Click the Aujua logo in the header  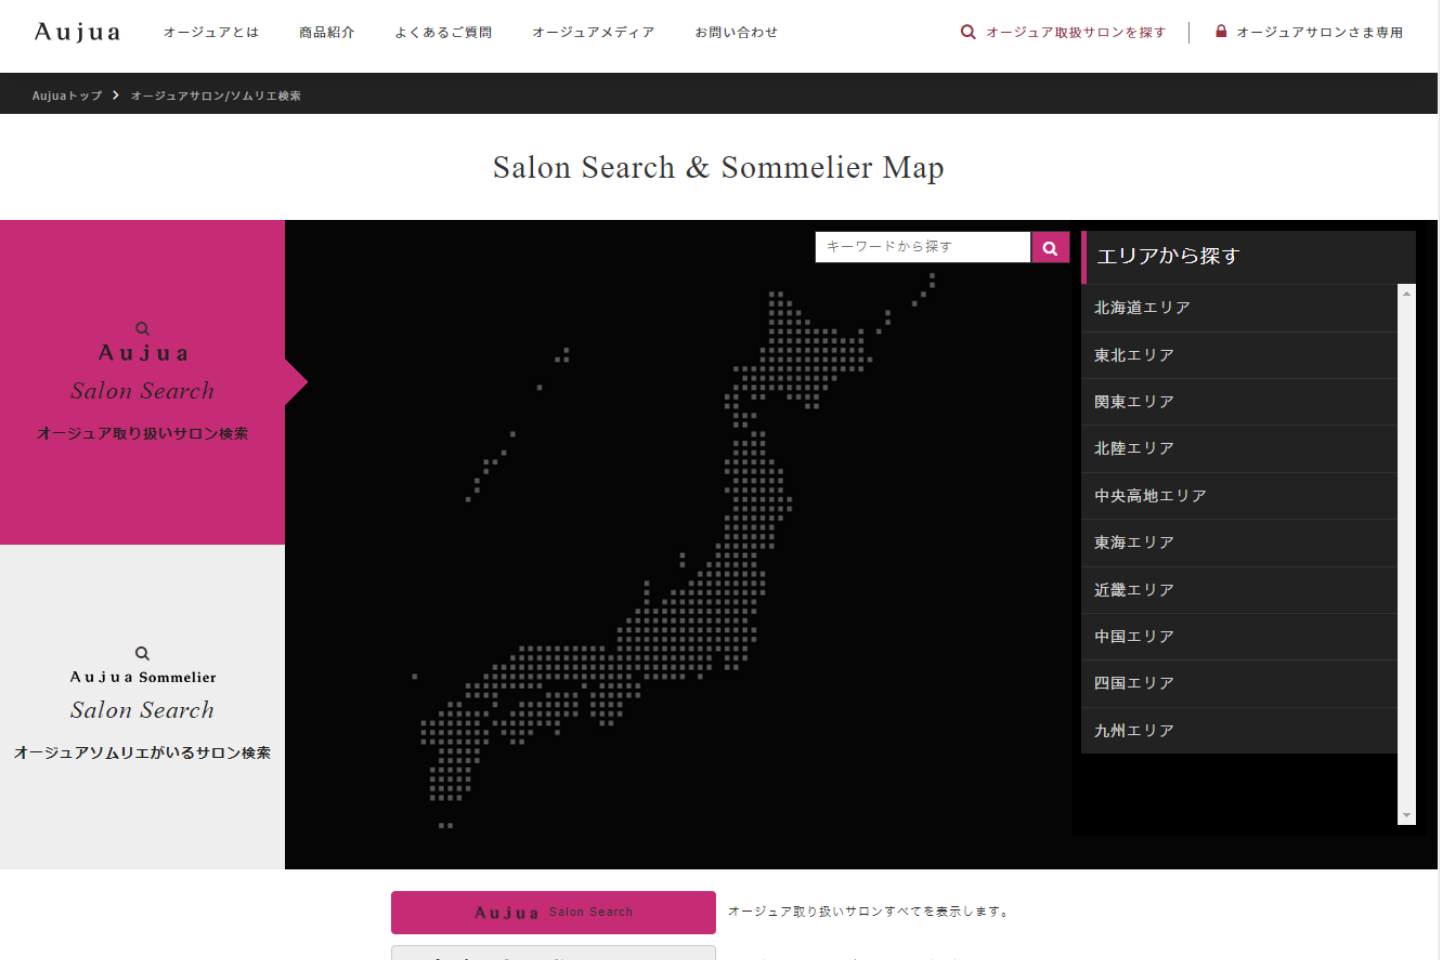point(77,32)
